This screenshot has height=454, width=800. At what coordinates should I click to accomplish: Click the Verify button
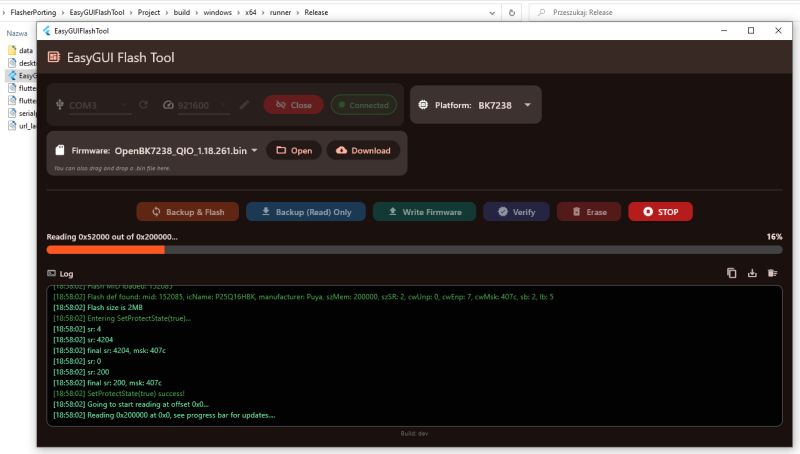[516, 212]
